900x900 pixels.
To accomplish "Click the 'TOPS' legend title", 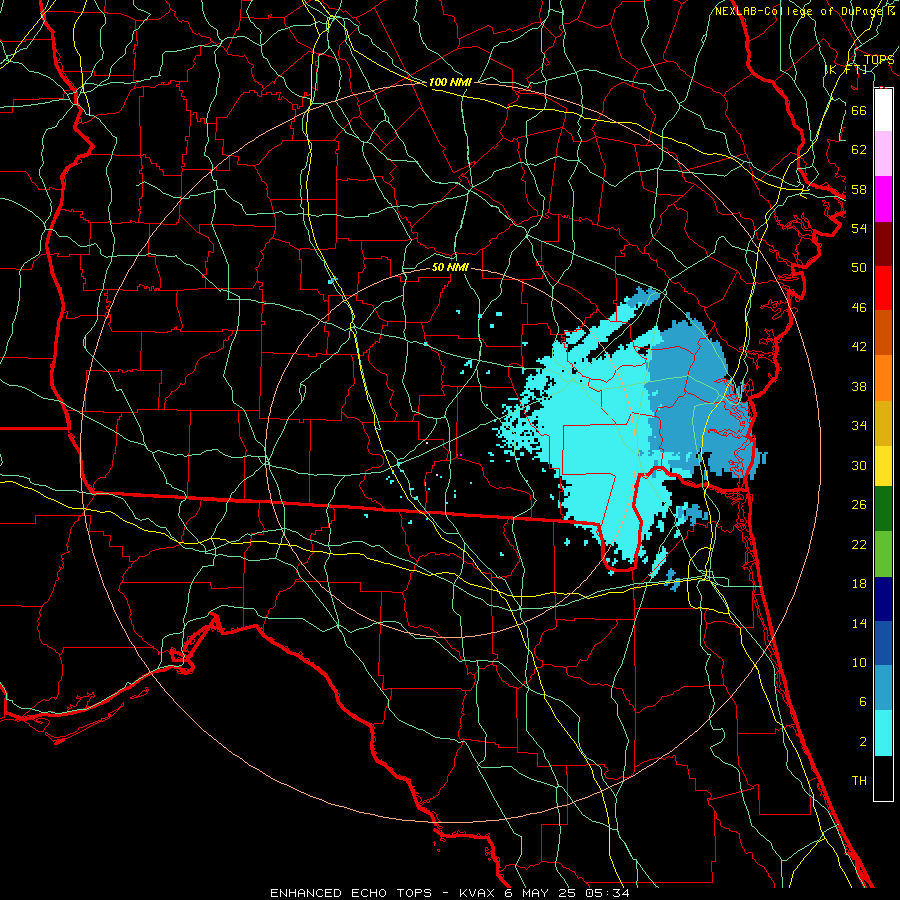I will [x=879, y=59].
